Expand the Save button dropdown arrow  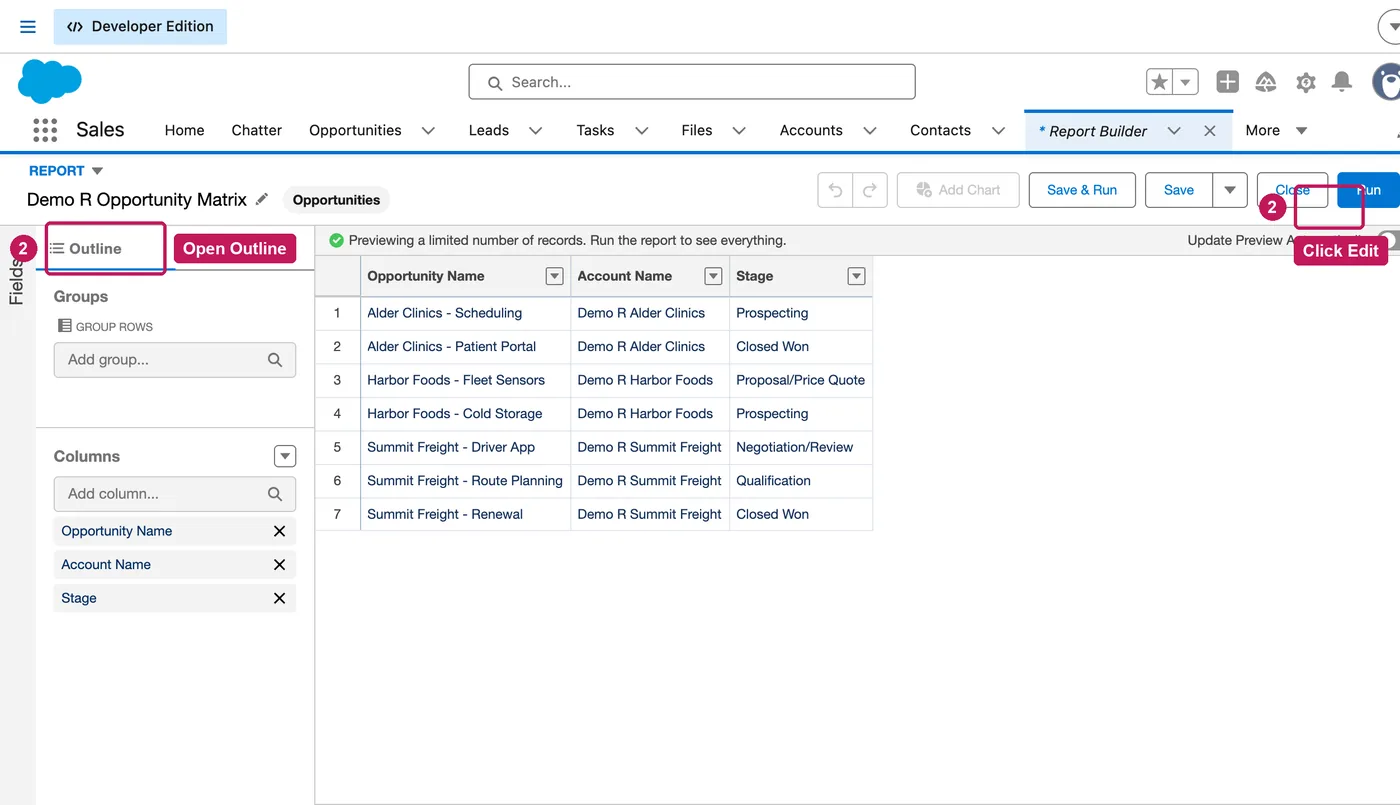[1229, 190]
